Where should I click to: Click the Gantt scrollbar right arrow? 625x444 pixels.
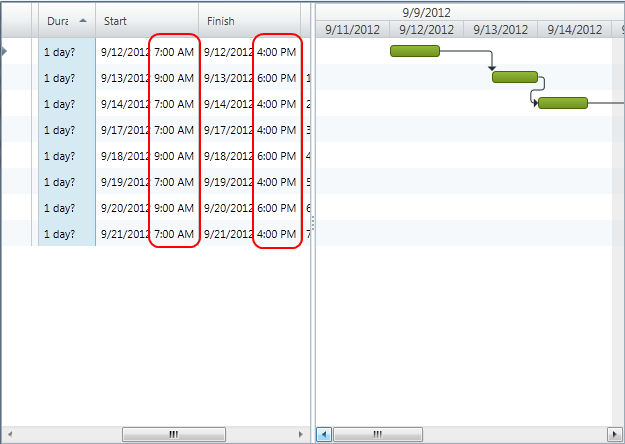pyautogui.click(x=616, y=434)
